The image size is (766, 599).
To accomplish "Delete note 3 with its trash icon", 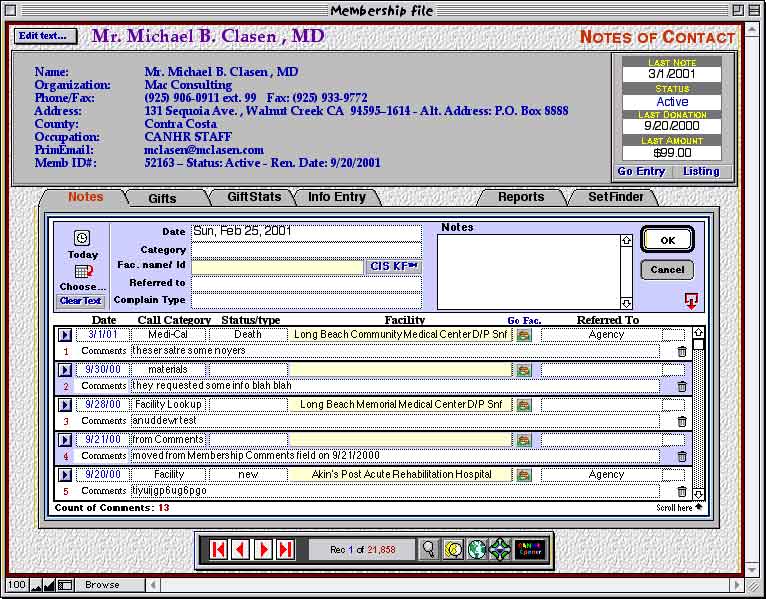I will 682,421.
